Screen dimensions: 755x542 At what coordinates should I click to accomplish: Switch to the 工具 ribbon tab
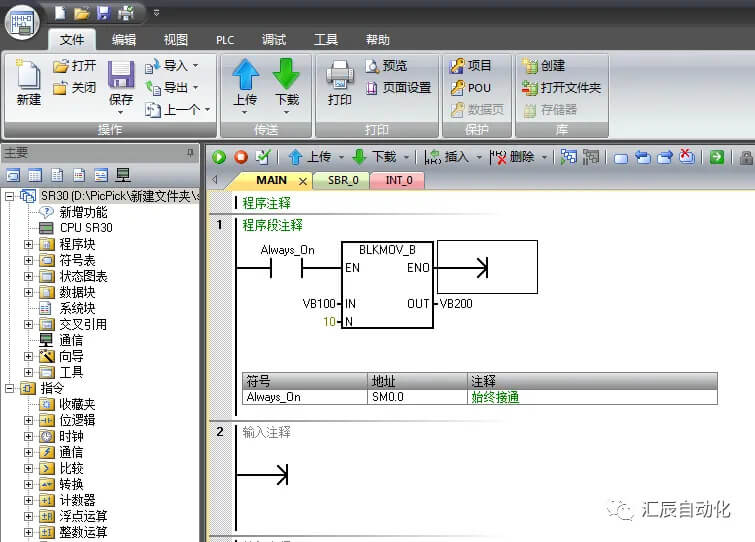325,39
